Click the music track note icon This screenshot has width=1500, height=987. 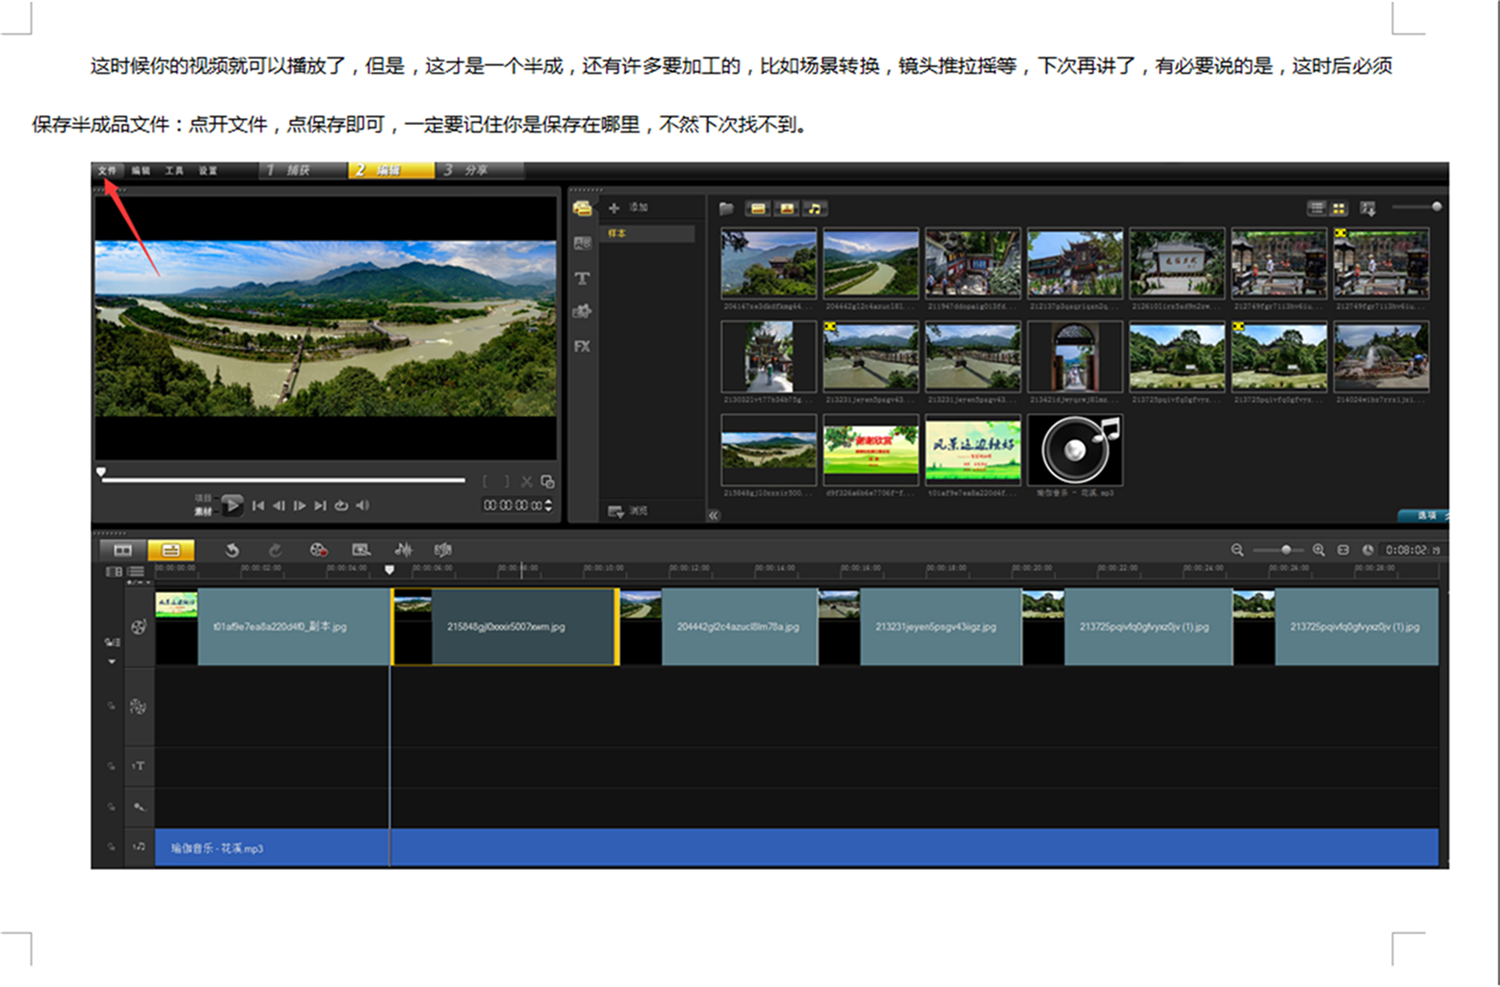coord(139,847)
